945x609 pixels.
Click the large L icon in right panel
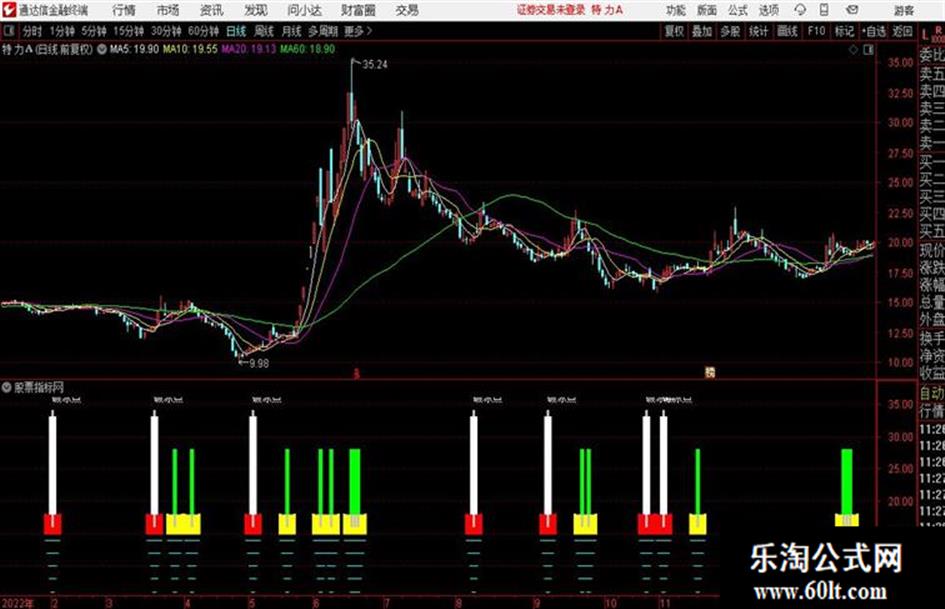pyautogui.click(x=925, y=35)
